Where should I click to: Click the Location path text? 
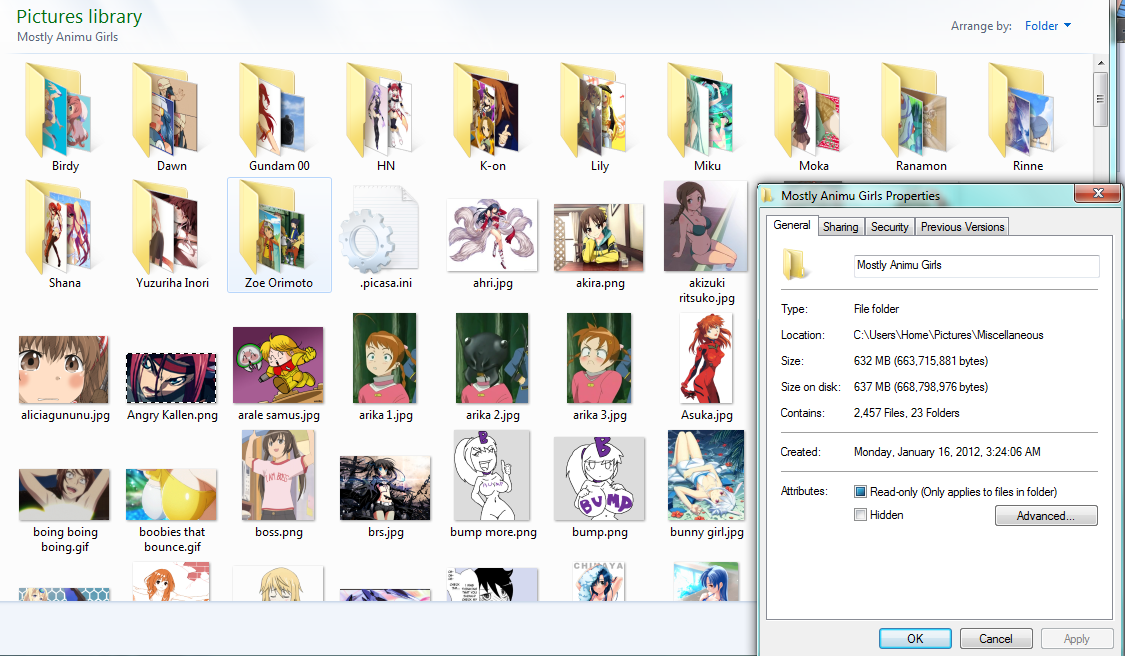pos(948,334)
